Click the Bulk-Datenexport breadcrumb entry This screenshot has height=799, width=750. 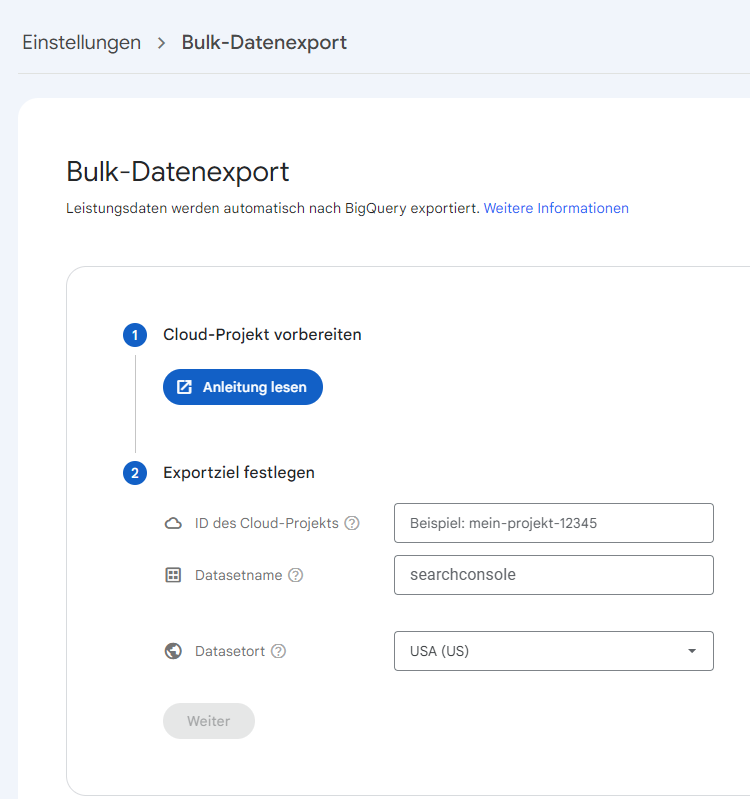(264, 42)
